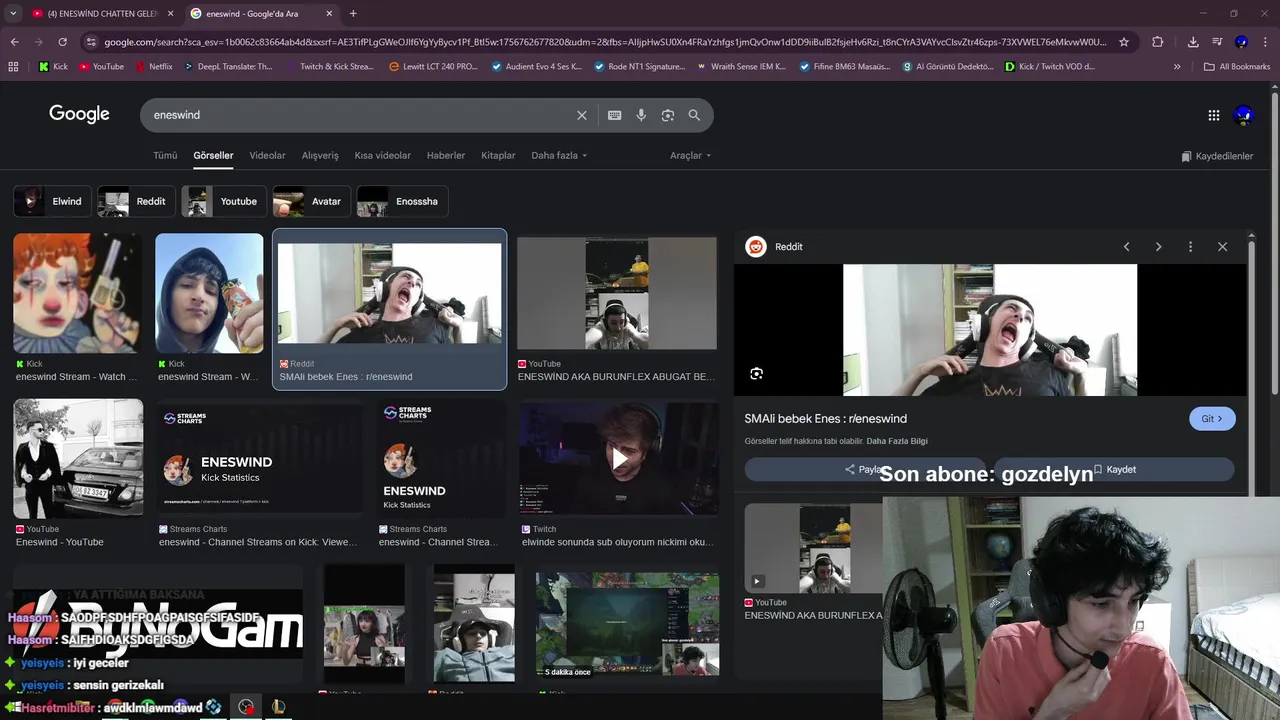Show more bookmarks with the chevron
Image resolution: width=1280 pixels, height=720 pixels.
tap(1177, 67)
